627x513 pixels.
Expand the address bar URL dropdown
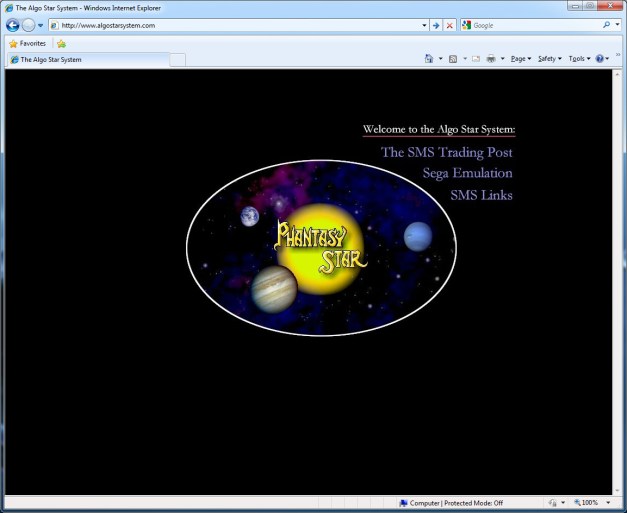(x=424, y=25)
